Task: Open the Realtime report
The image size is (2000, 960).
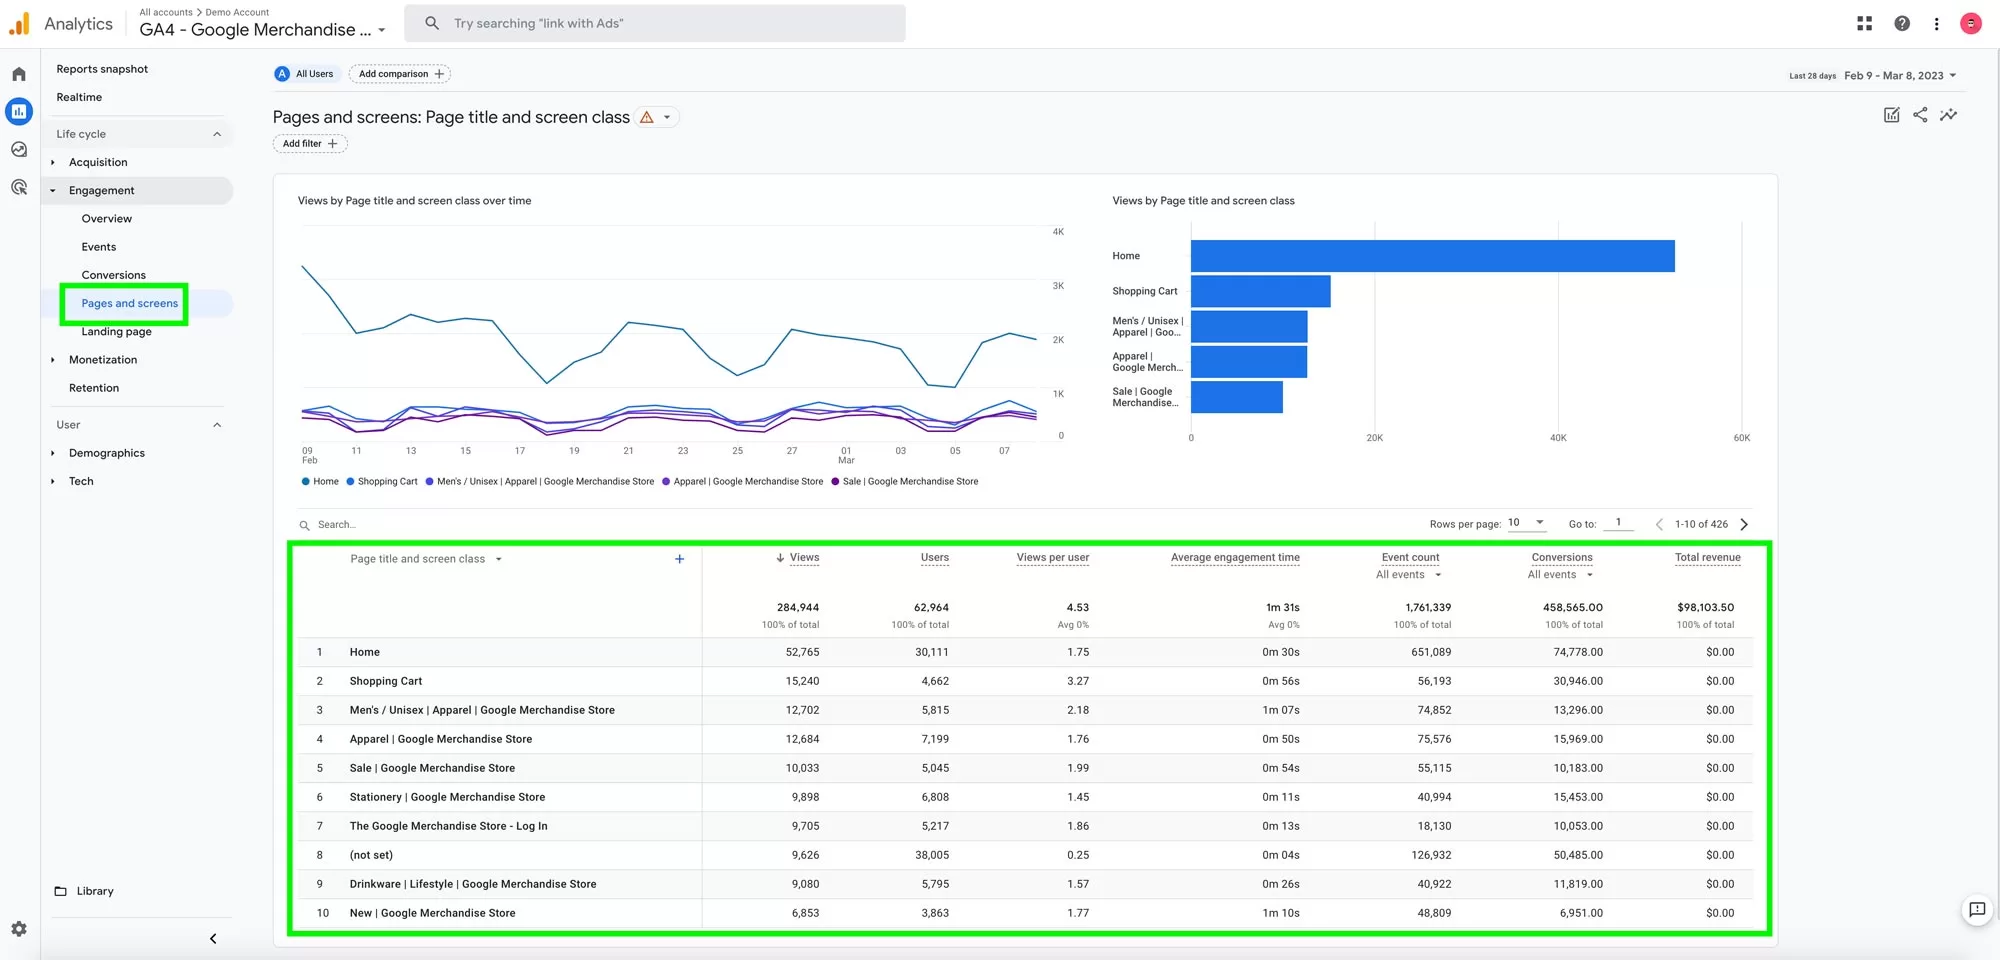Action: click(79, 97)
